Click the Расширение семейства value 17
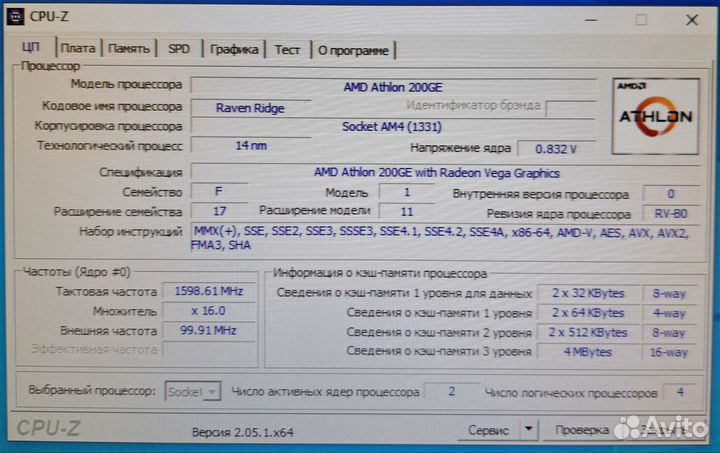Viewport: 720px width, 453px height. (x=219, y=211)
